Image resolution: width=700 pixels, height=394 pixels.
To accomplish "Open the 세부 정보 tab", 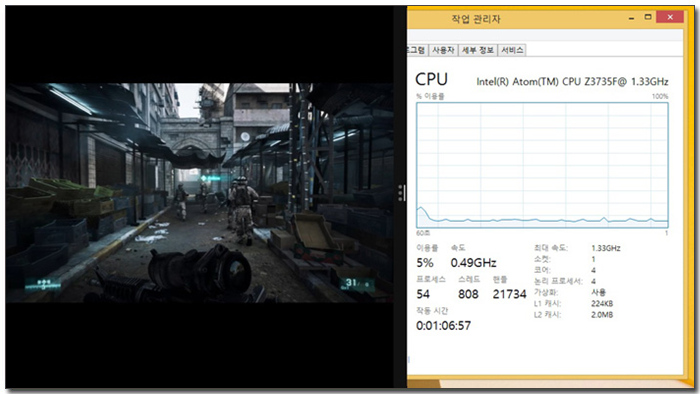I will (x=477, y=50).
